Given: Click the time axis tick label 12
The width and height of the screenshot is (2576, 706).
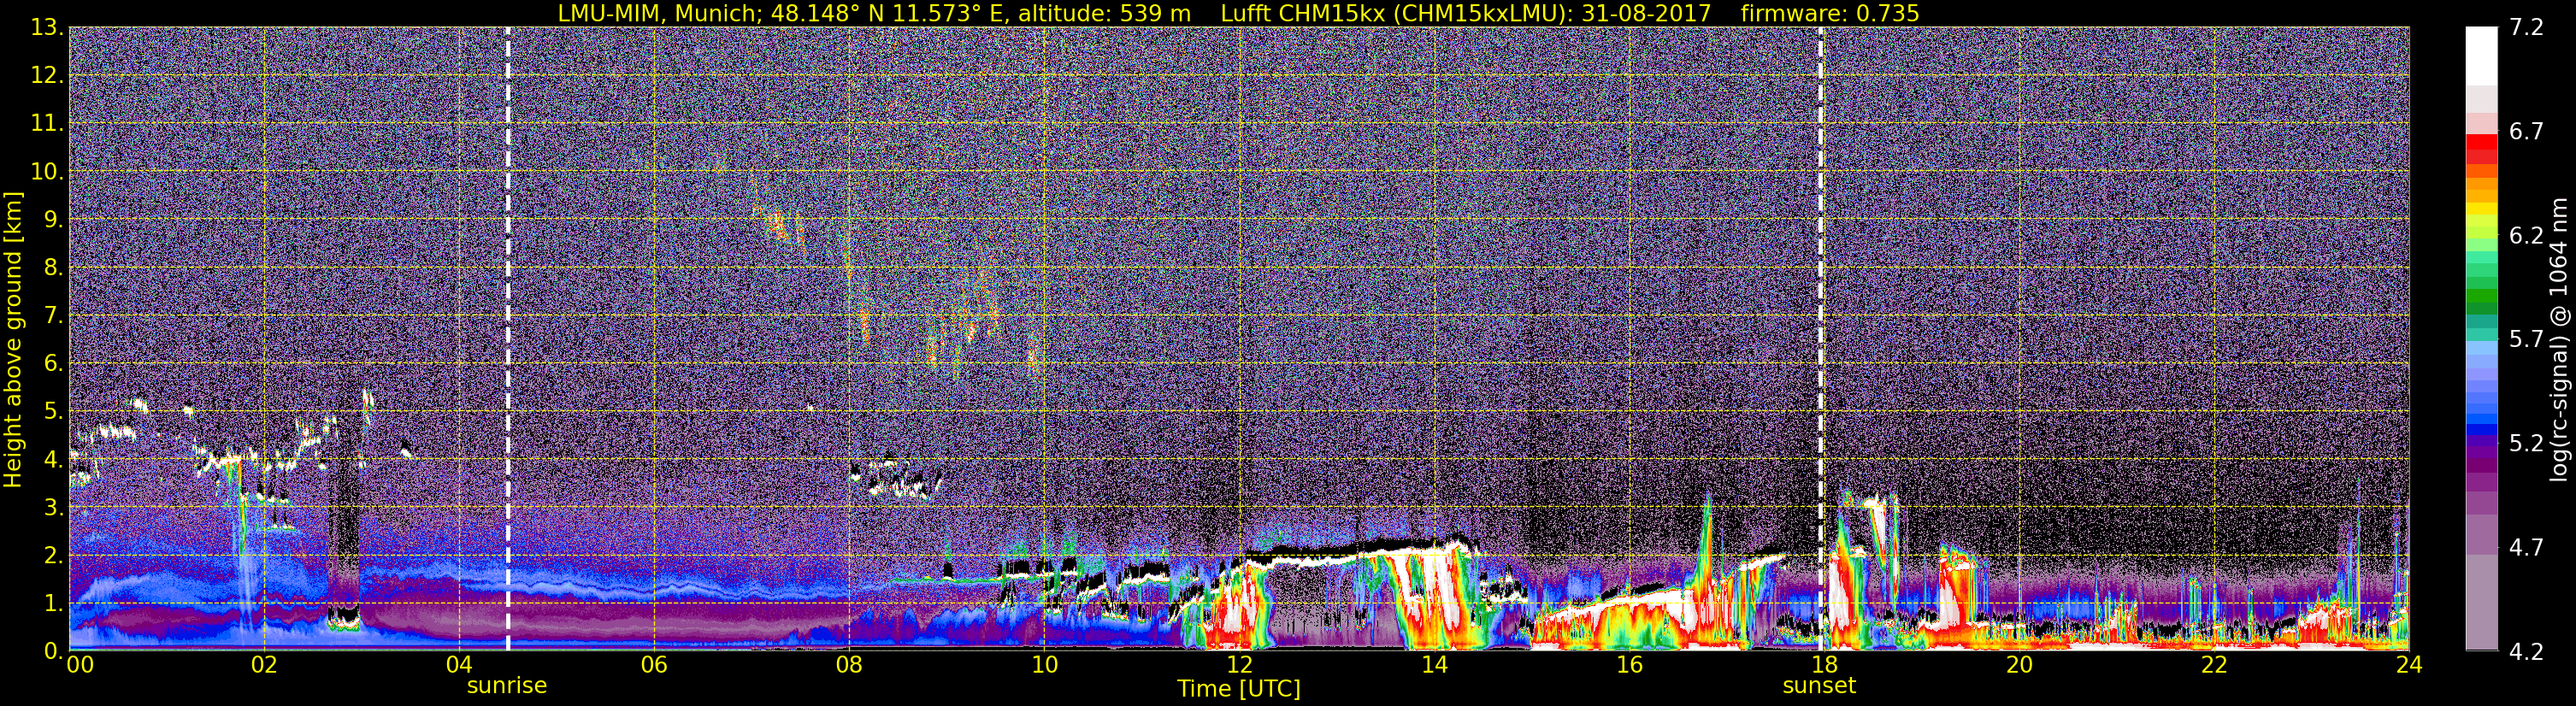Looking at the screenshot, I should [x=1239, y=666].
